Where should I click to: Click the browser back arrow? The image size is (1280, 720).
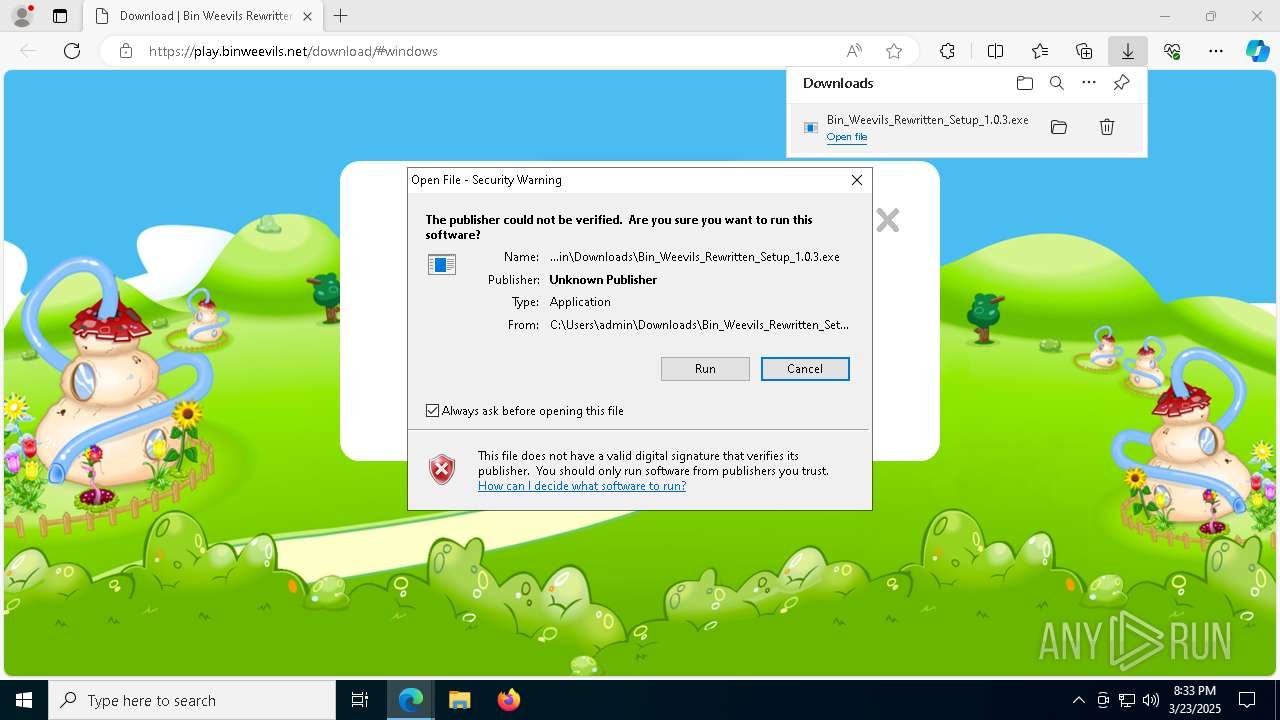28,51
